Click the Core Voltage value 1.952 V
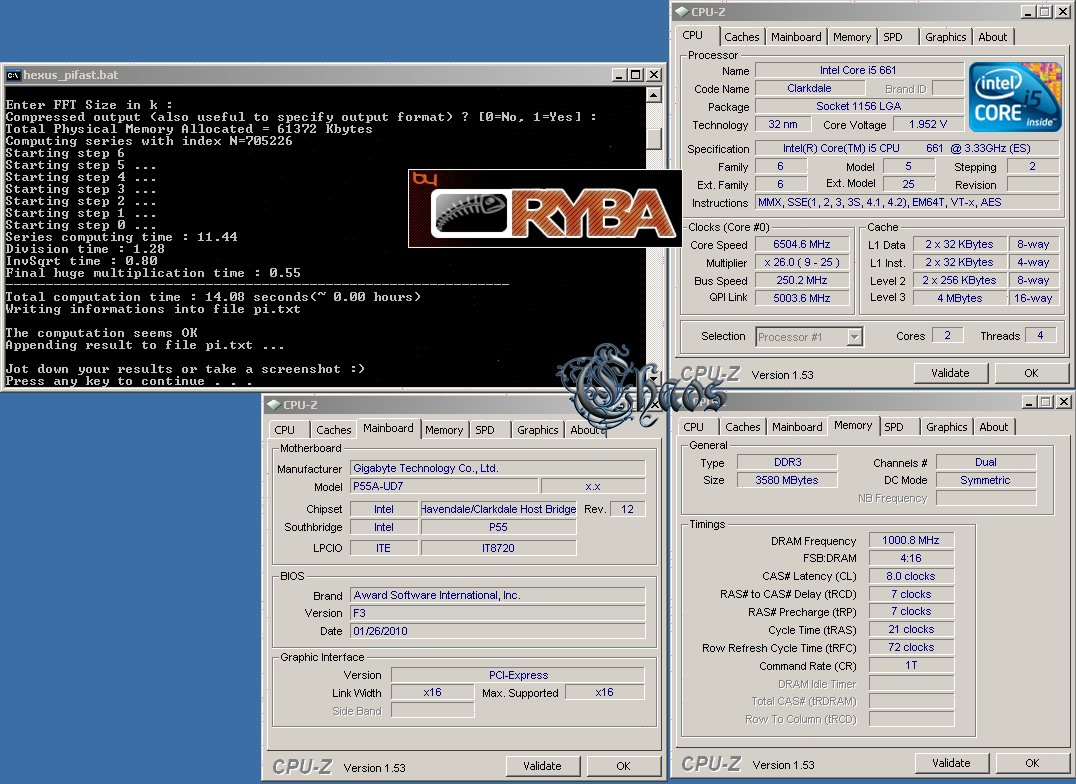 click(x=928, y=124)
